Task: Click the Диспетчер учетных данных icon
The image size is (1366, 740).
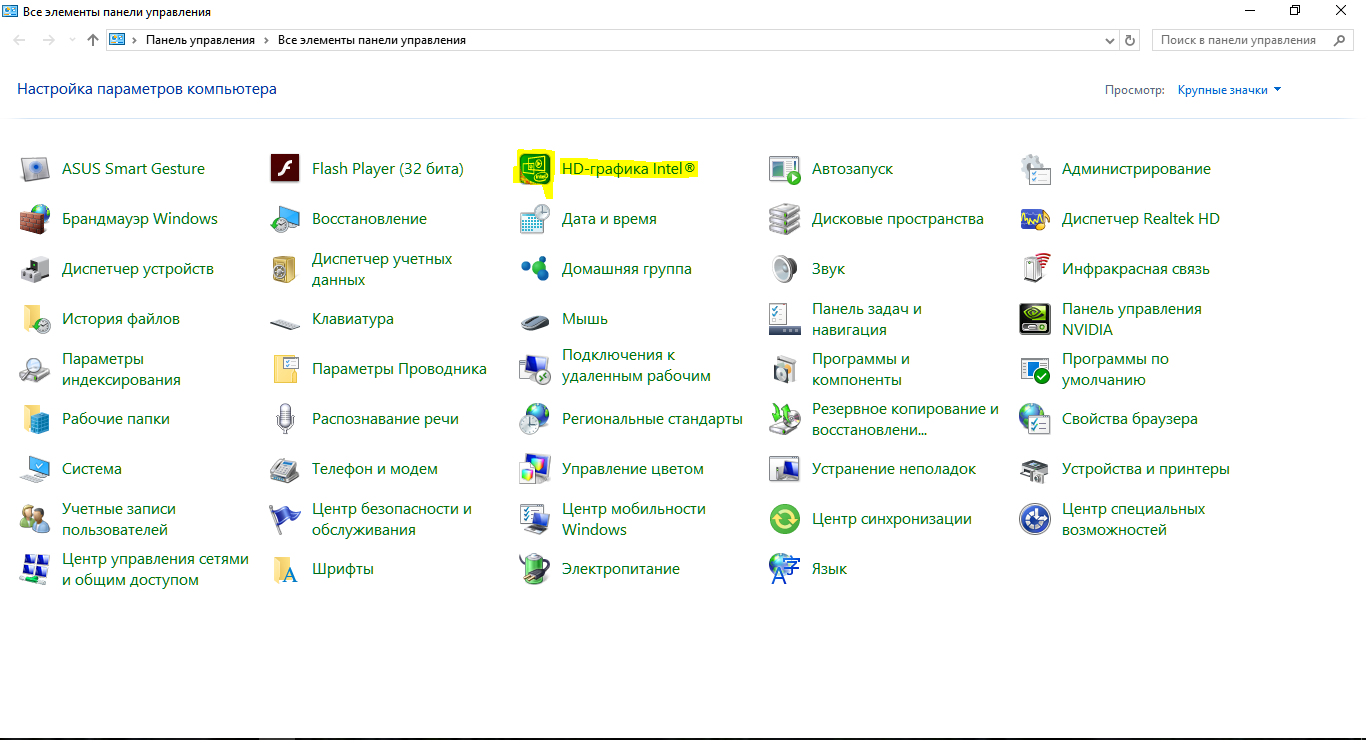Action: 285,269
